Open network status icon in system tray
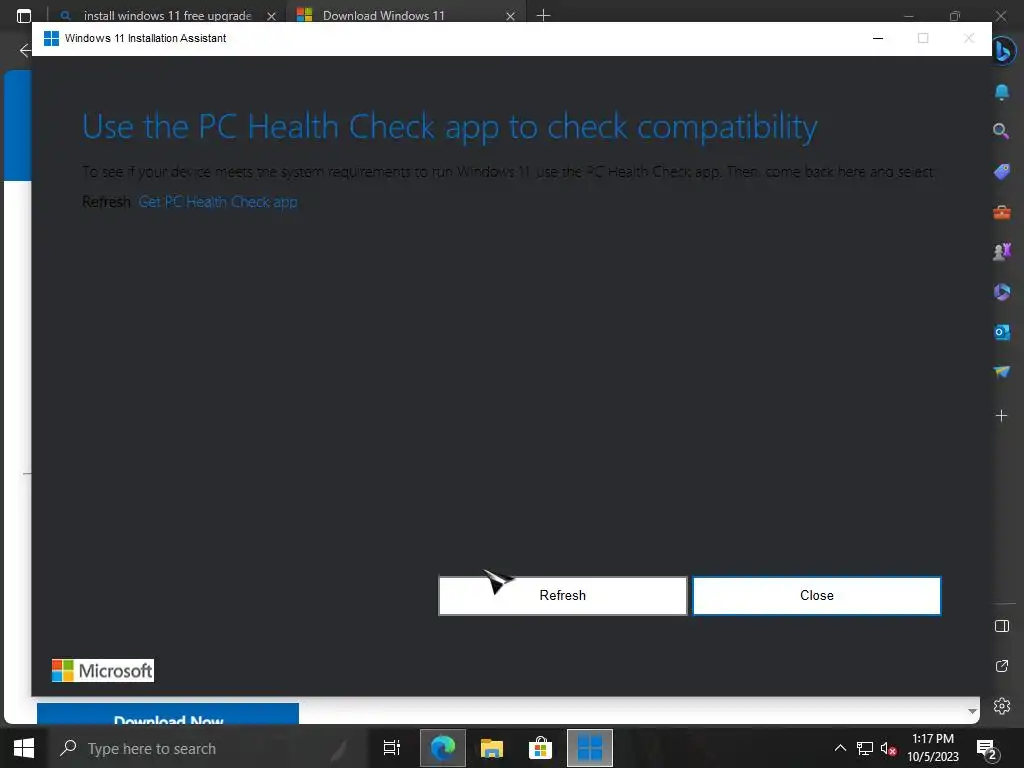Viewport: 1024px width, 768px height. click(865, 748)
